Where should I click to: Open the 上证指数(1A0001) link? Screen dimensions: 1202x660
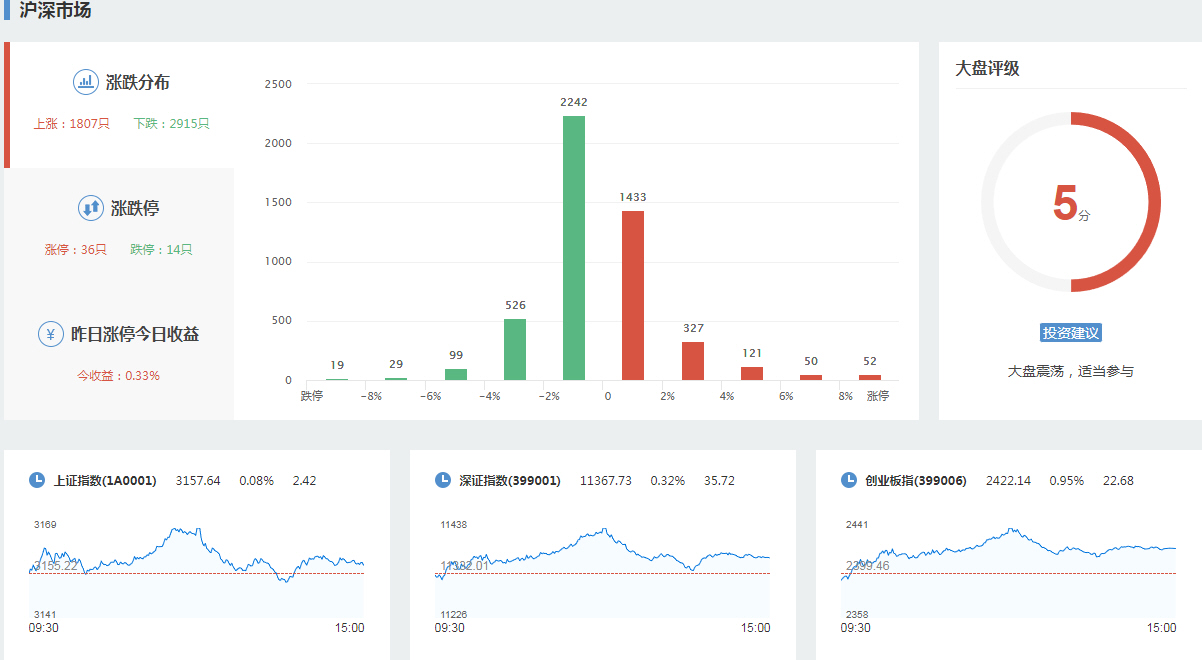105,481
